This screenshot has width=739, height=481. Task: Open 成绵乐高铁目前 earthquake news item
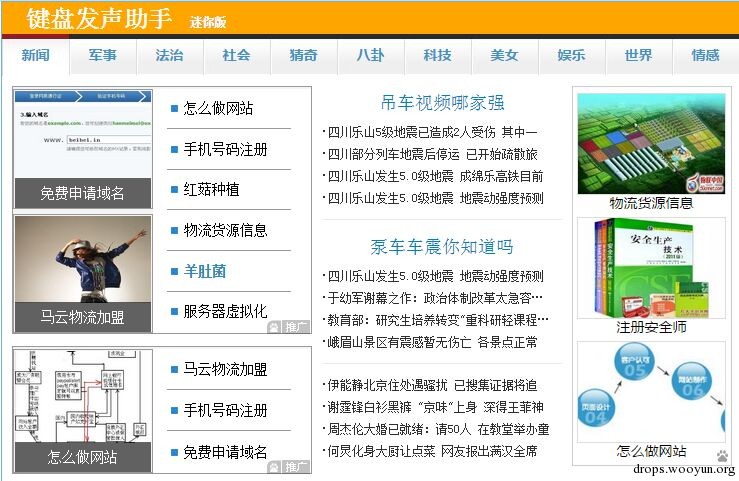point(433,177)
